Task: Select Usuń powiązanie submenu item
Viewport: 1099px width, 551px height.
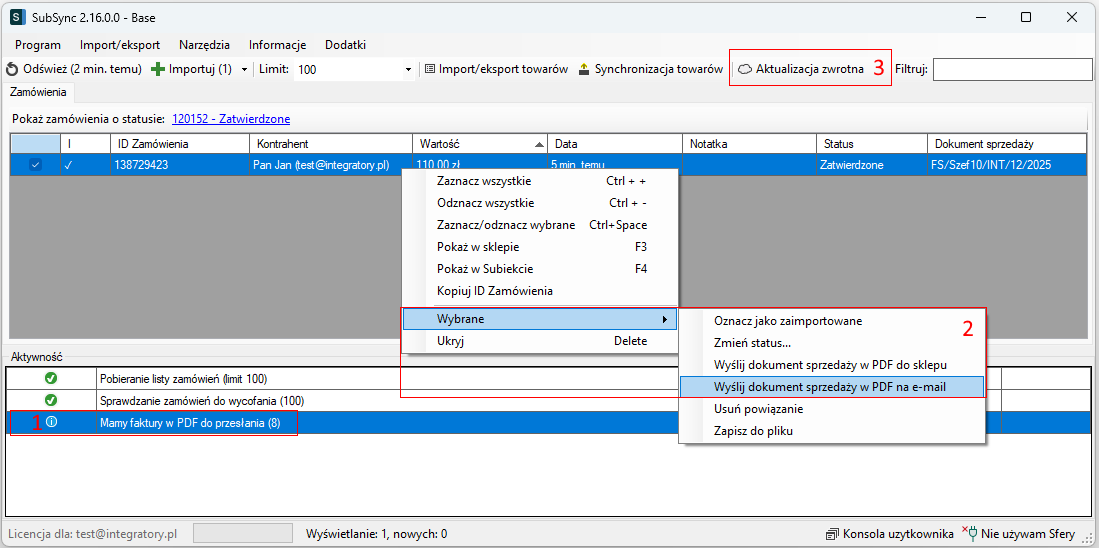Action: [832, 409]
